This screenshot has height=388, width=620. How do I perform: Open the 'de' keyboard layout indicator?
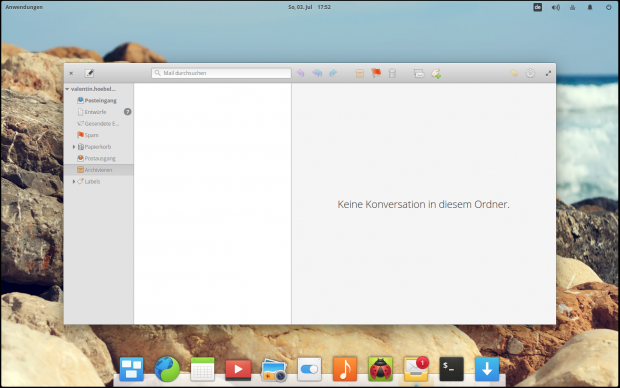point(537,7)
